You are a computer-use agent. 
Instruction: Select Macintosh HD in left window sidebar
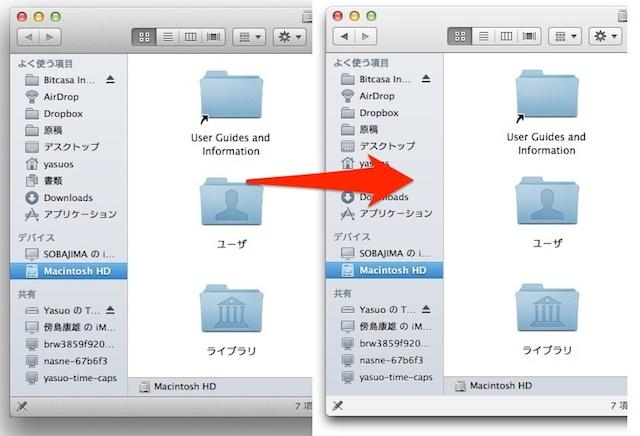click(x=69, y=271)
